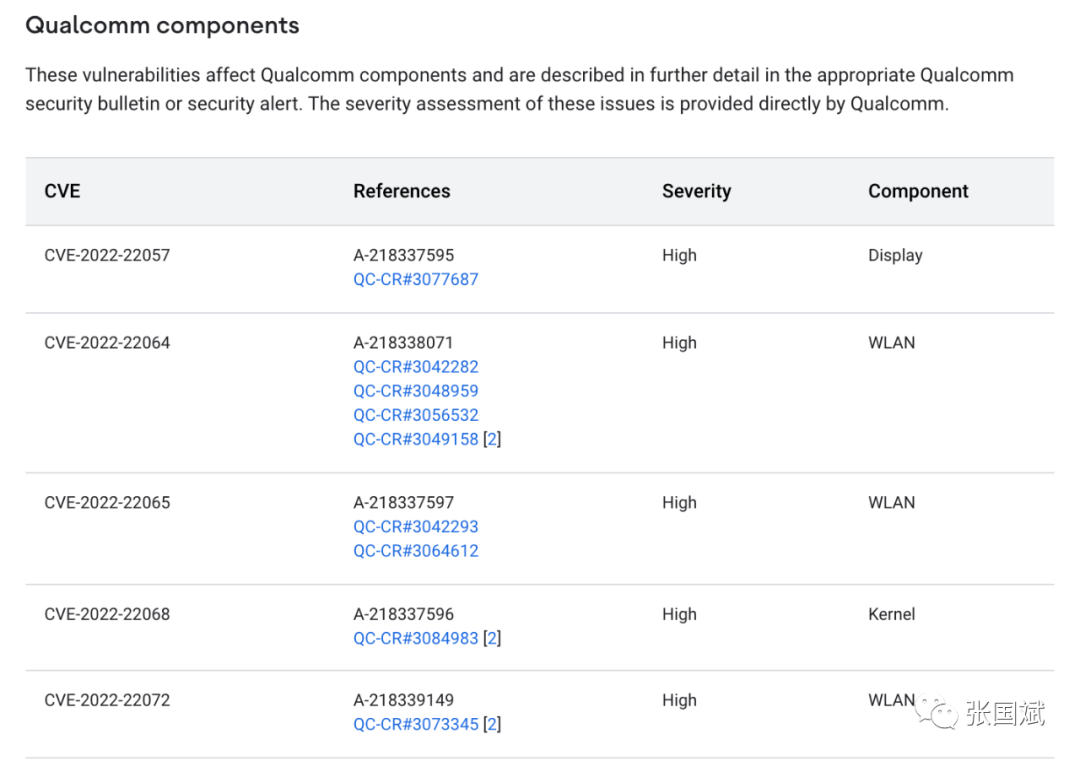The image size is (1080, 761).
Task: Click the CVE-2022-22068 table entry
Action: pyautogui.click(x=107, y=614)
